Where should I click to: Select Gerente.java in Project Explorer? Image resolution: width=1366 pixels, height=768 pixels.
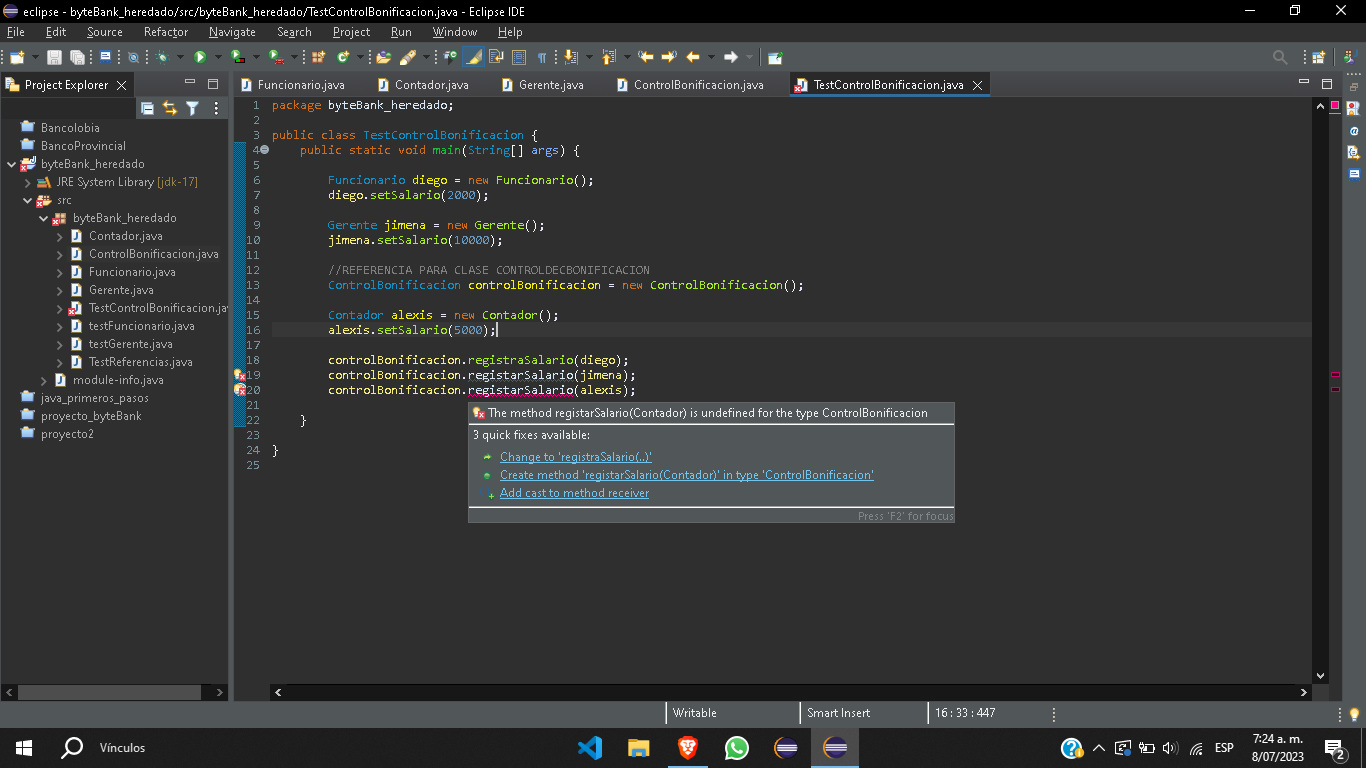121,290
